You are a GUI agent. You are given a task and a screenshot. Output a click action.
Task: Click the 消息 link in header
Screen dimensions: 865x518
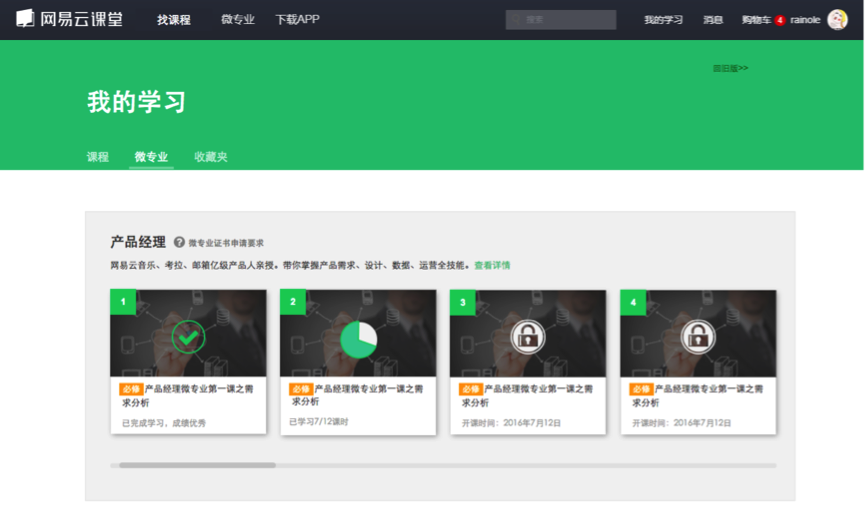(713, 20)
